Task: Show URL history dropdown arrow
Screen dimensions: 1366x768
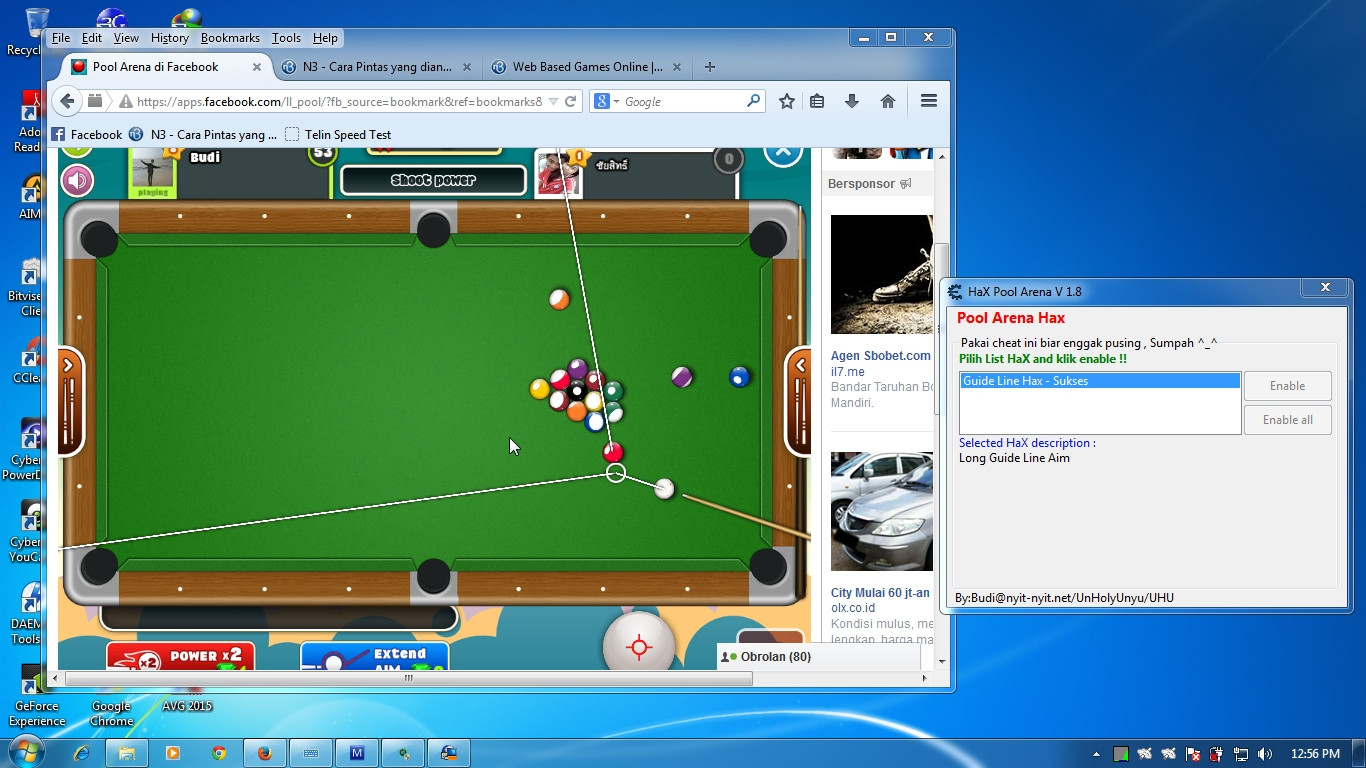Action: (553, 101)
